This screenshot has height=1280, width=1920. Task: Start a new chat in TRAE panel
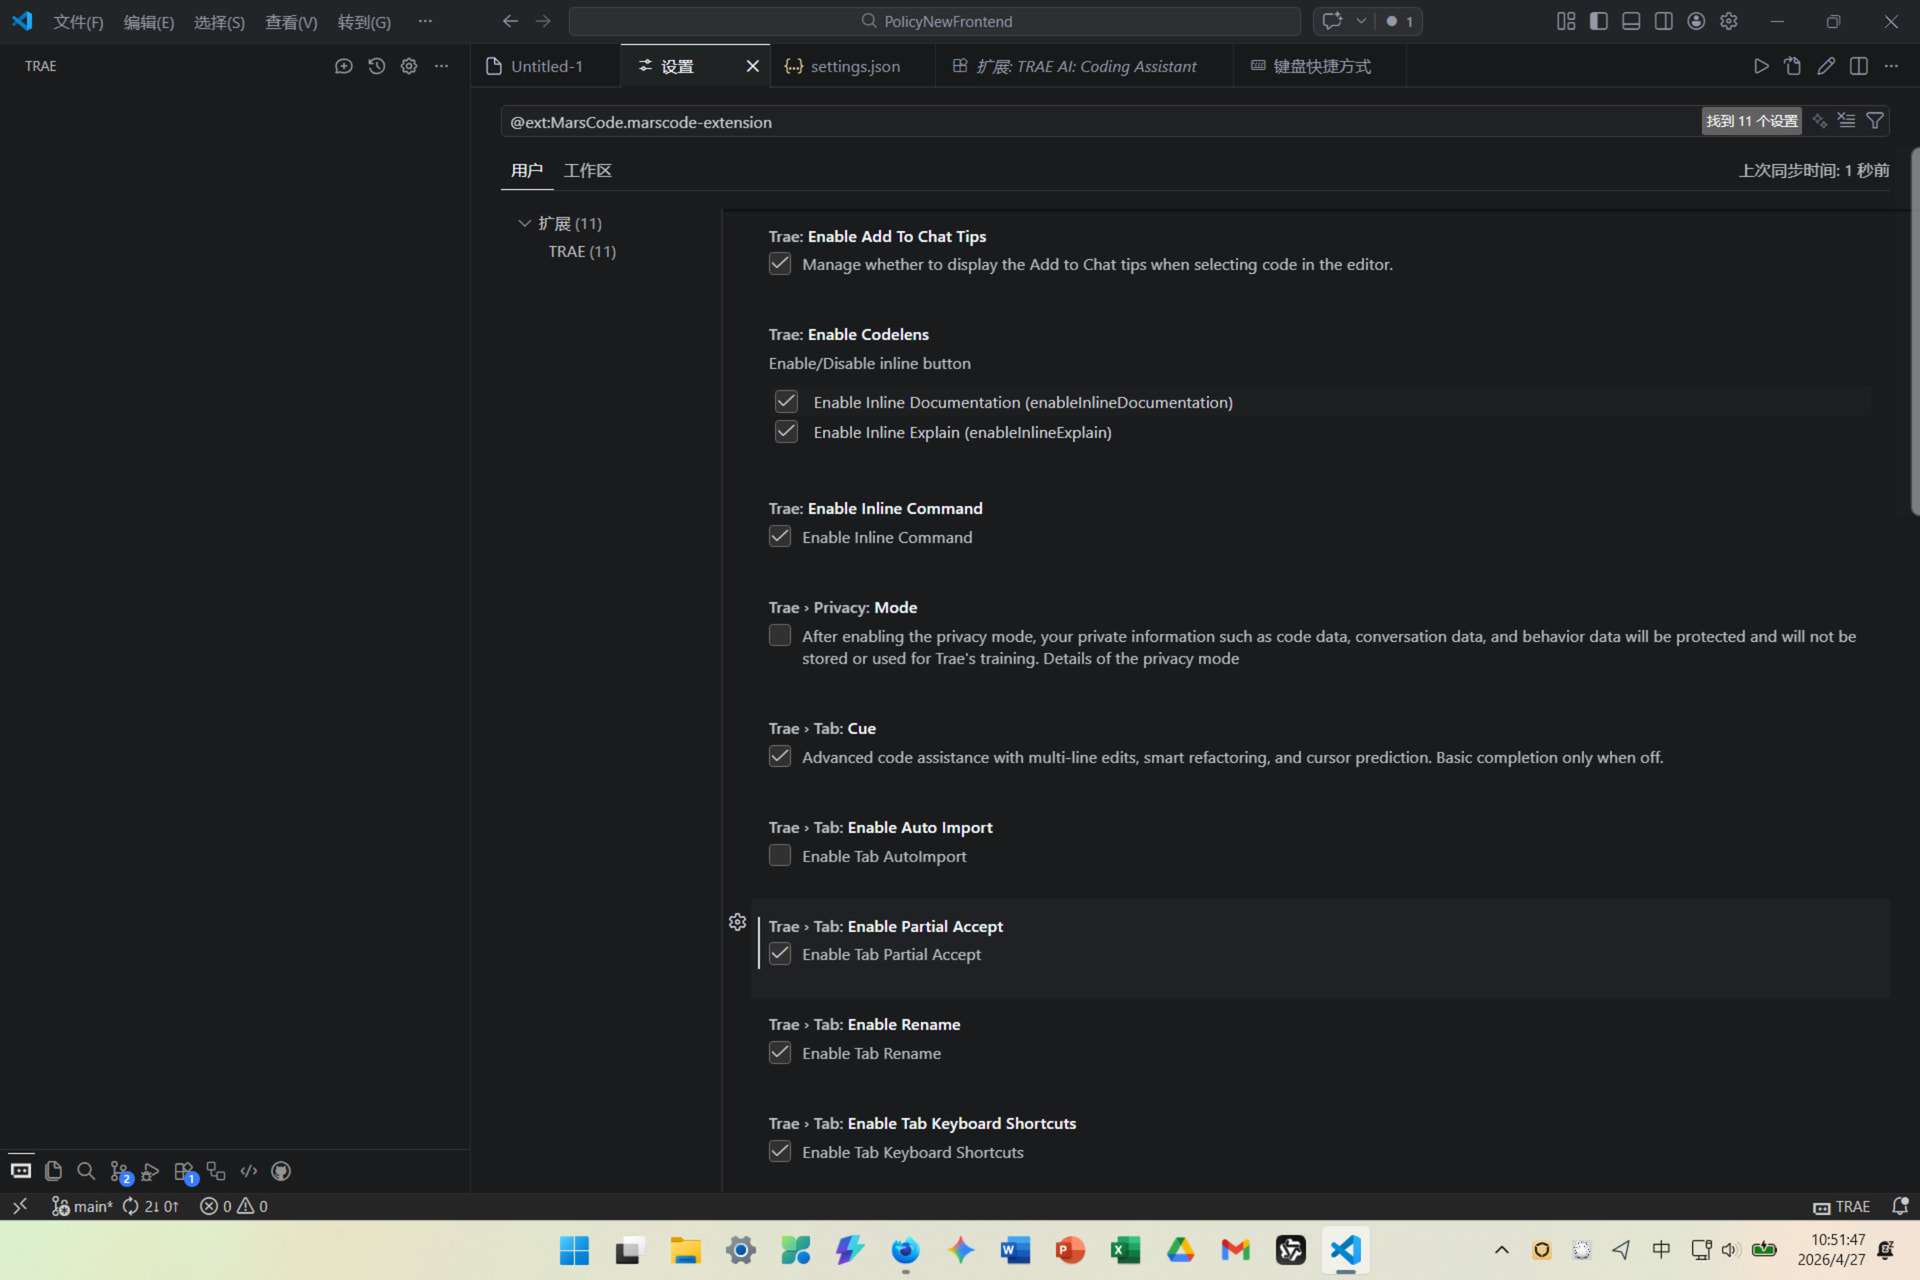pyautogui.click(x=343, y=66)
